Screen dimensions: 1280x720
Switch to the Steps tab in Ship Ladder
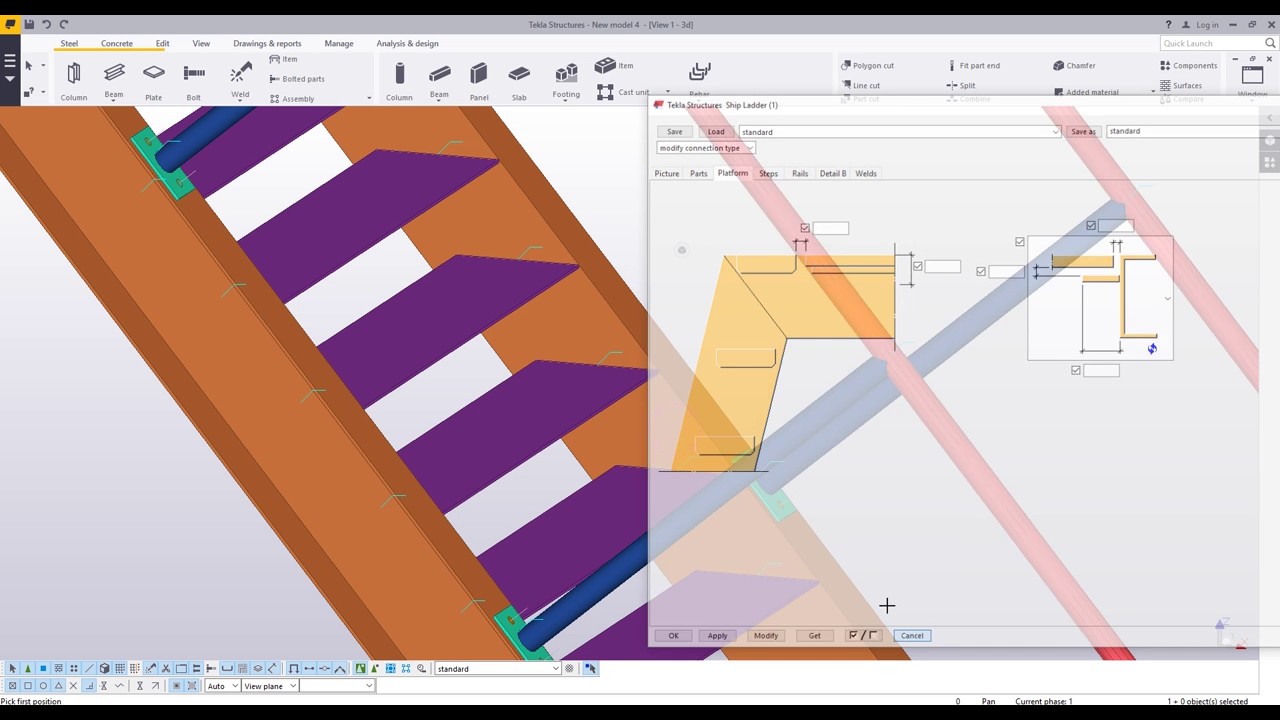point(768,173)
